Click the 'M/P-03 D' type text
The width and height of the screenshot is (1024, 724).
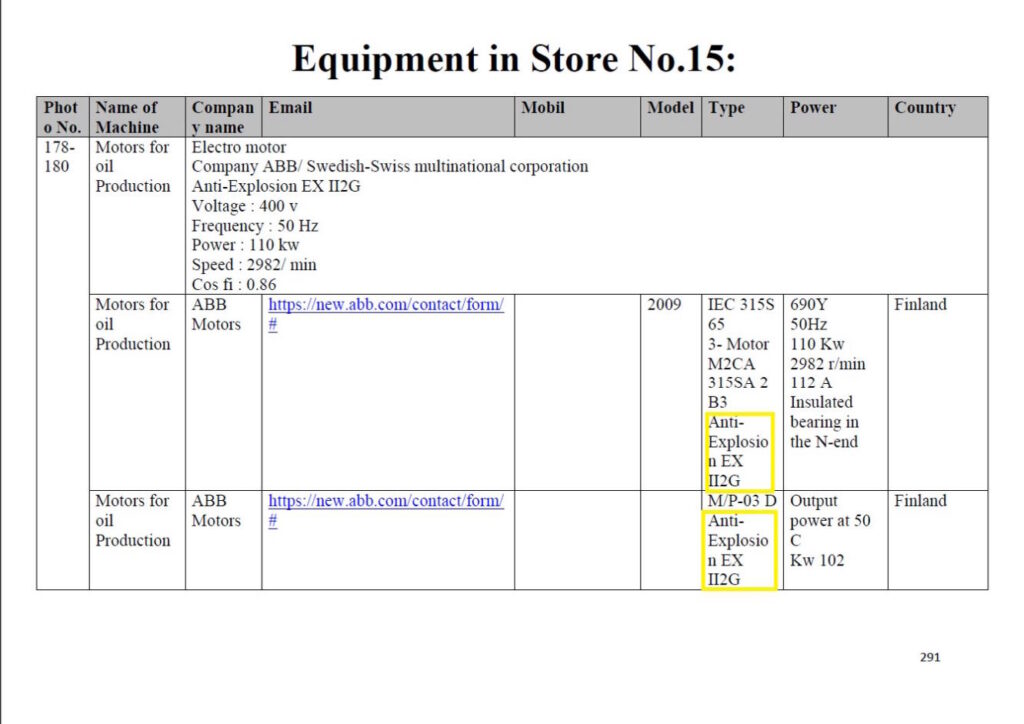click(742, 501)
